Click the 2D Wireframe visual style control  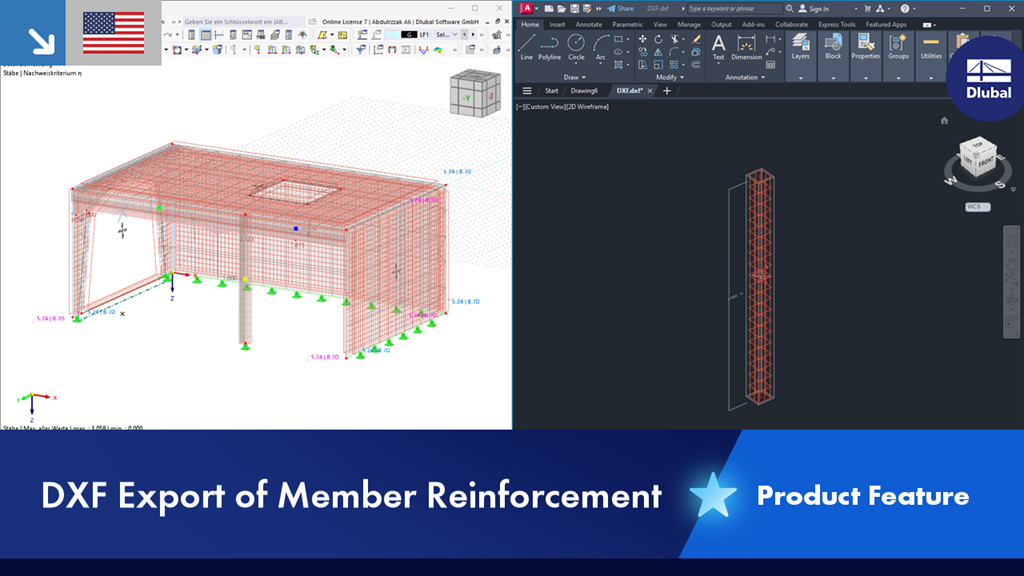[588, 106]
